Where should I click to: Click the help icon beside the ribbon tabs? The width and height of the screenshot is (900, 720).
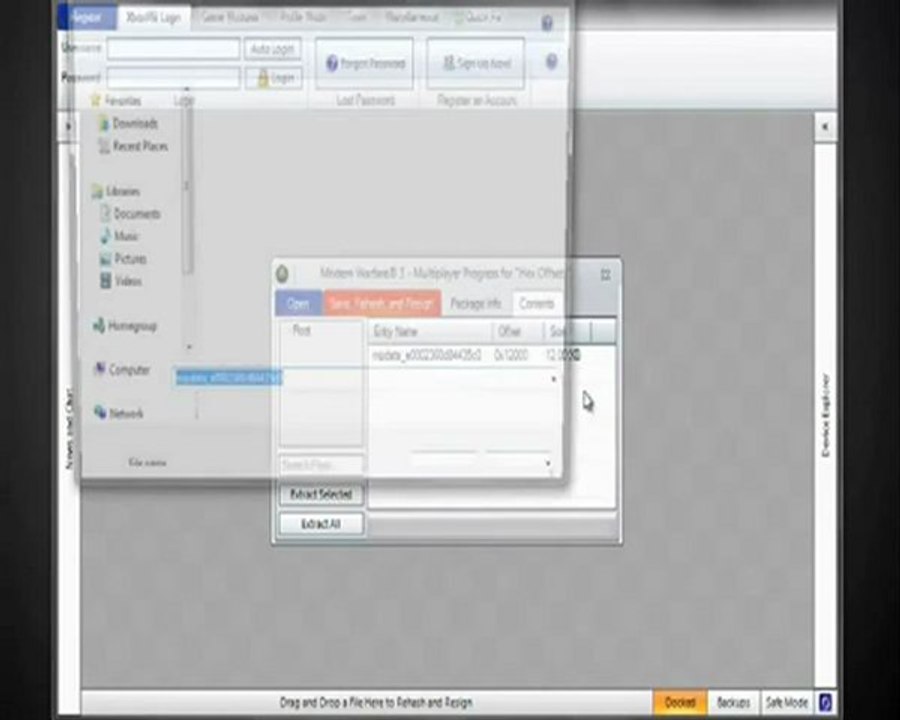click(547, 22)
